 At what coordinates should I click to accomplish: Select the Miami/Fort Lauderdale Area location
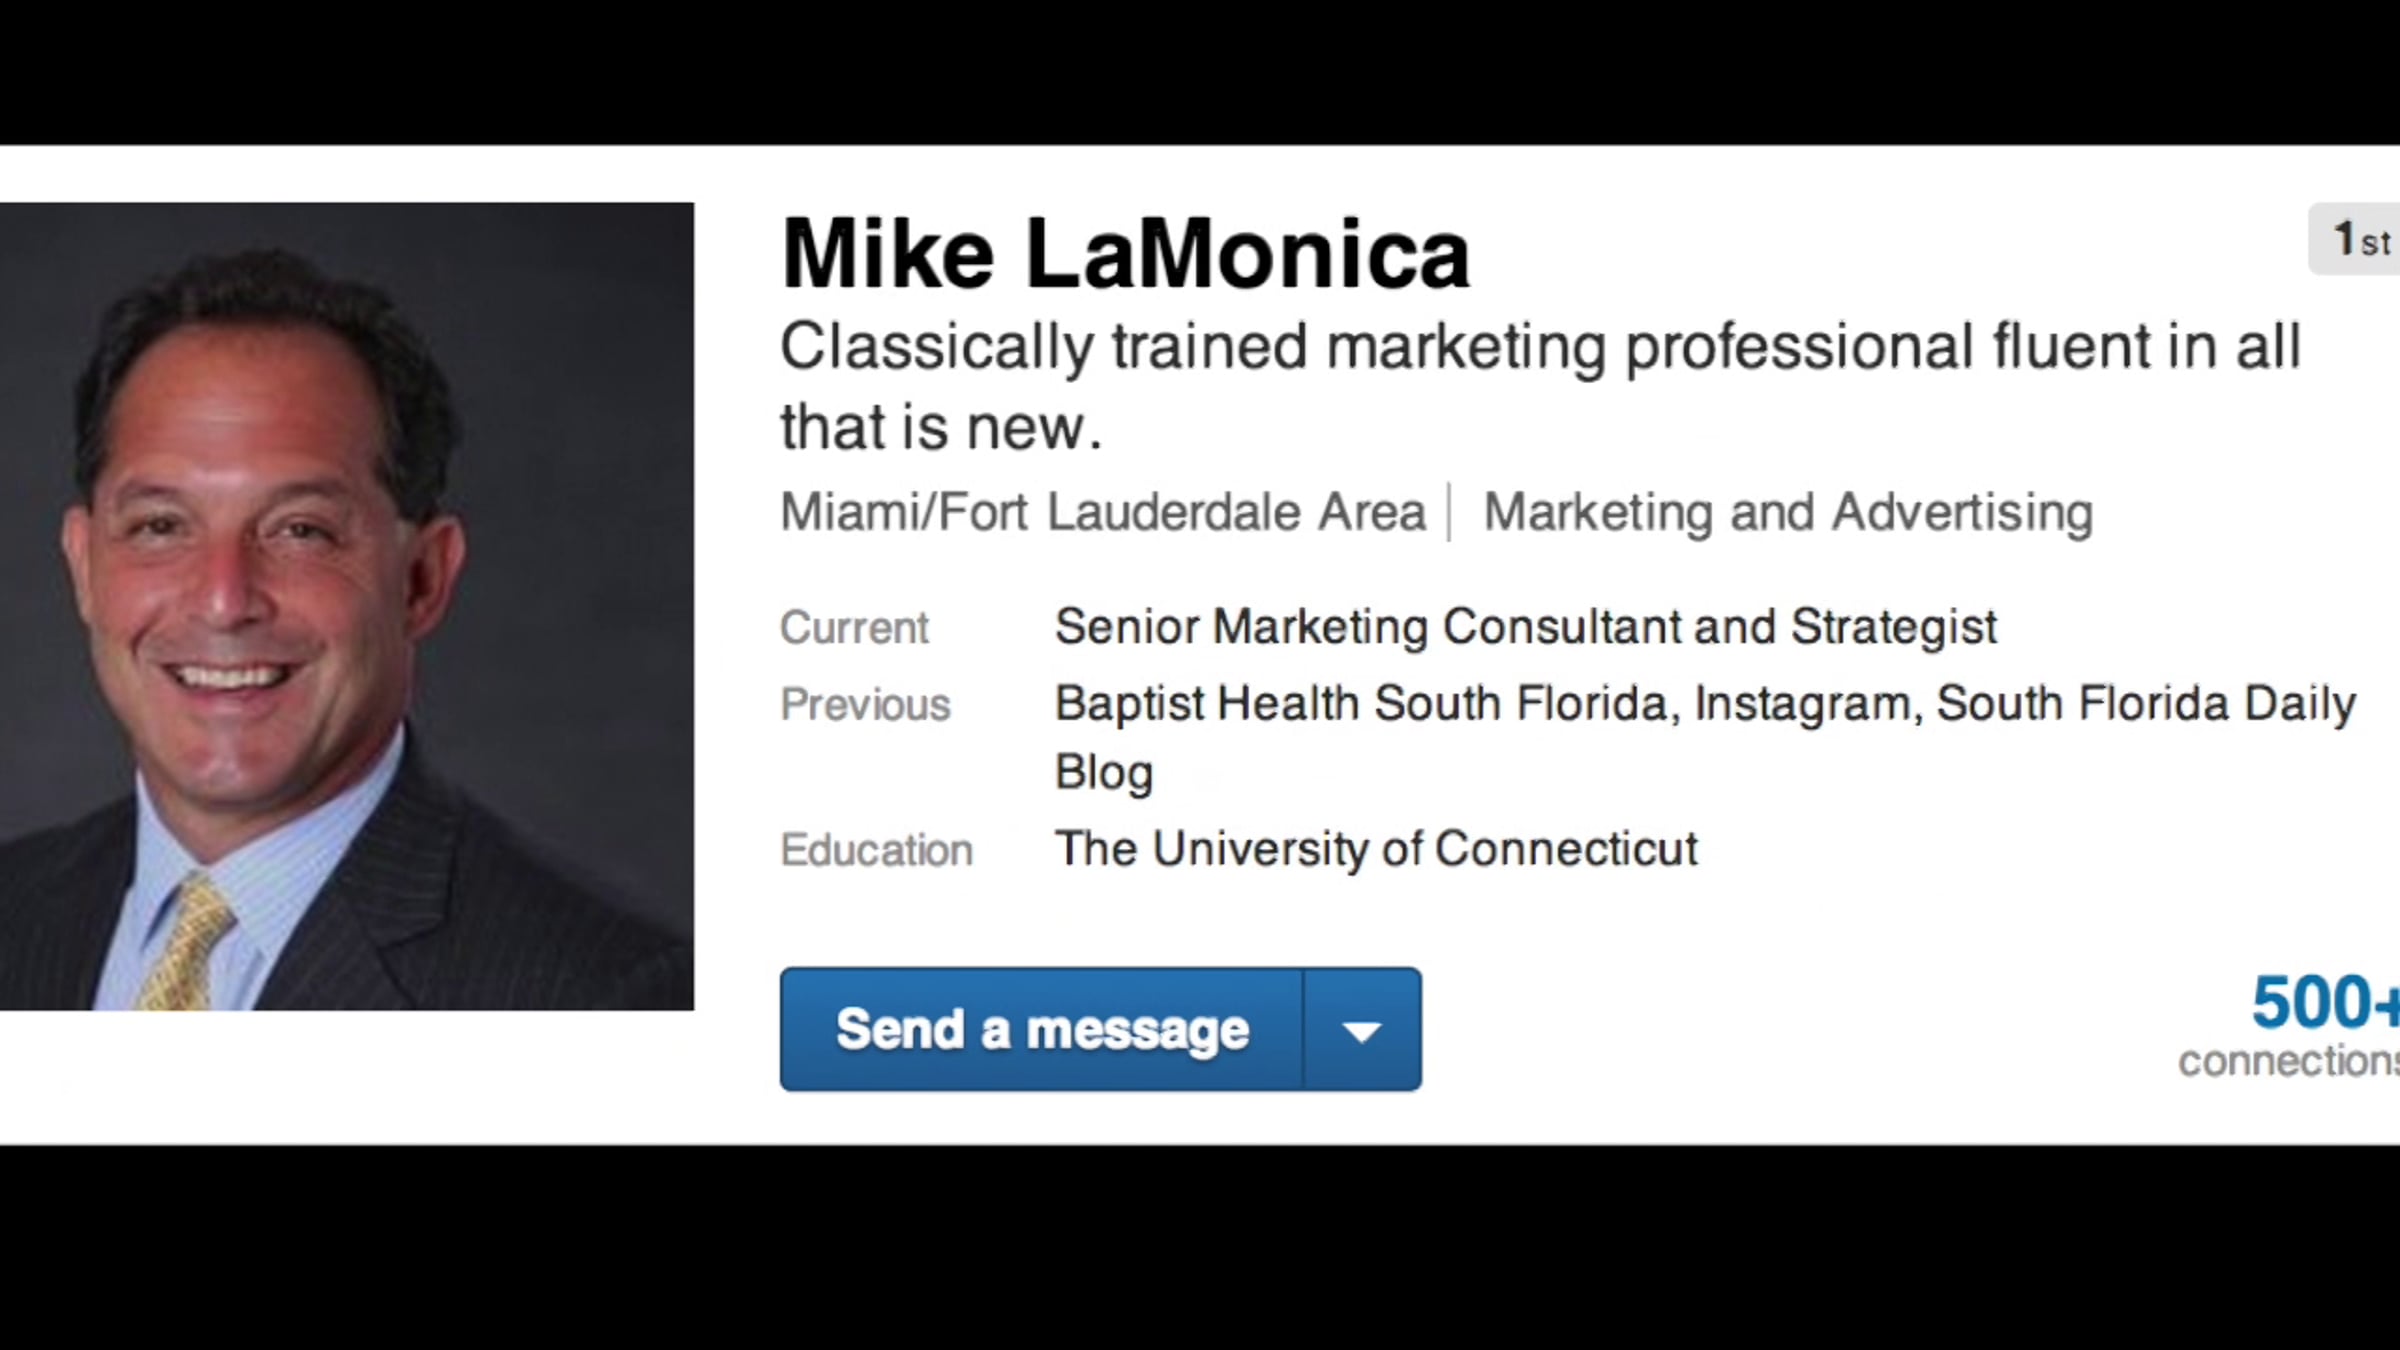(1102, 513)
